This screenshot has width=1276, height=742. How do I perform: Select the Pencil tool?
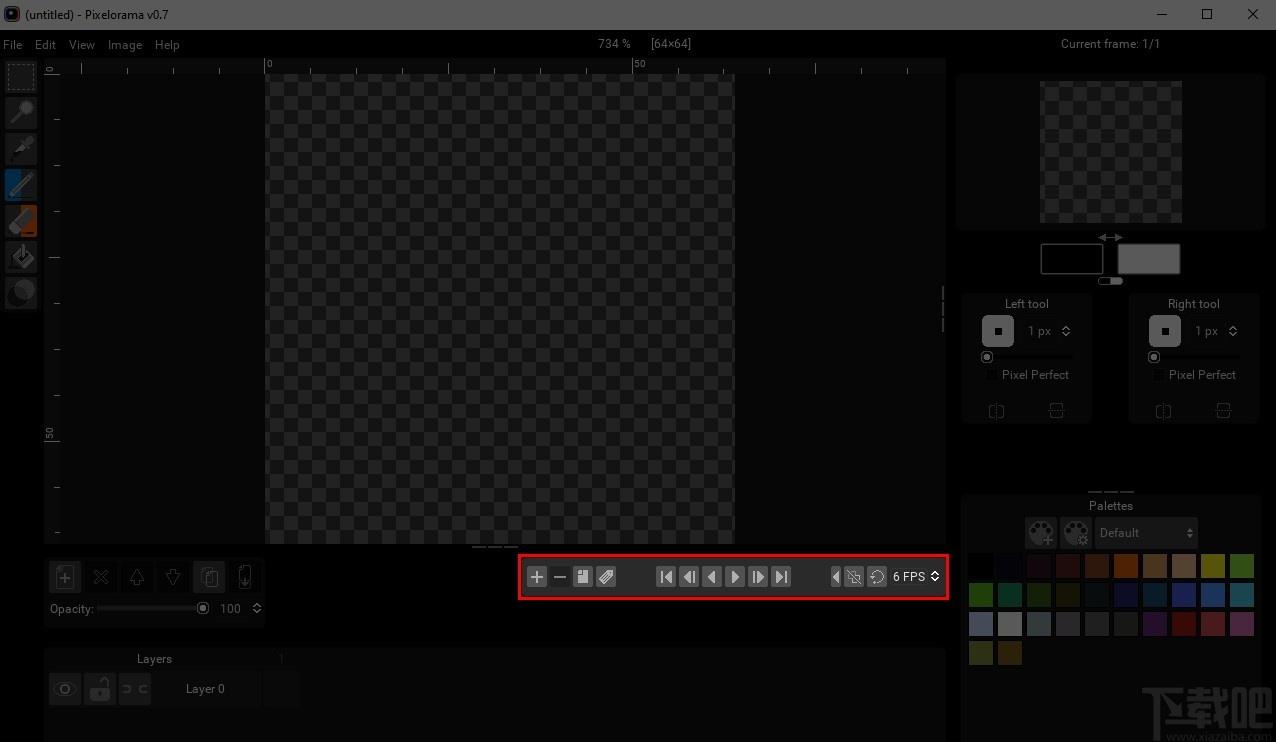pos(21,185)
